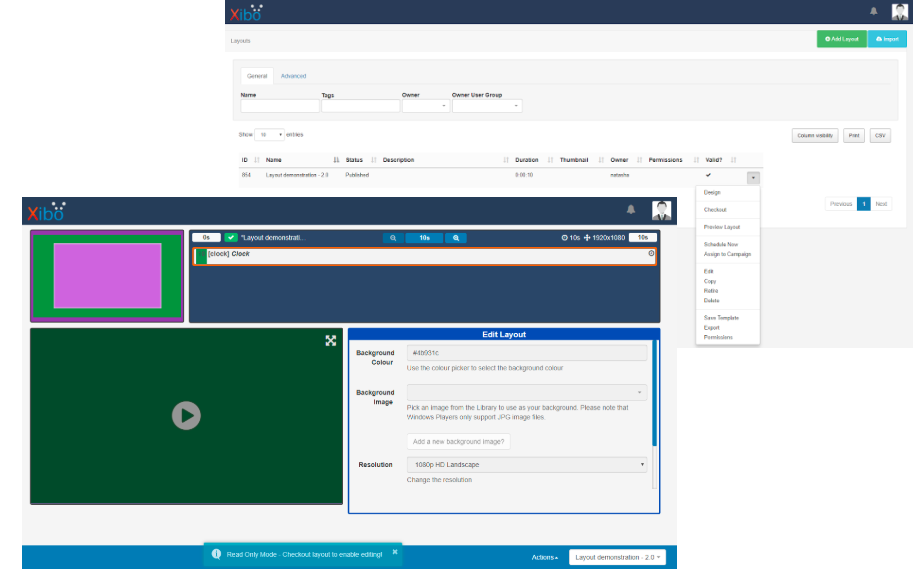This screenshot has height=571, width=914.
Task: Zoom out the timeline with the minus magnifier
Action: coord(393,238)
